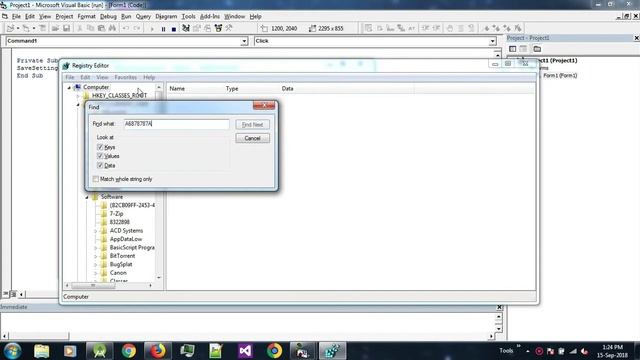Expand the BasicScript Program key arrow
Screen dimensions: 640x360
click(96, 248)
